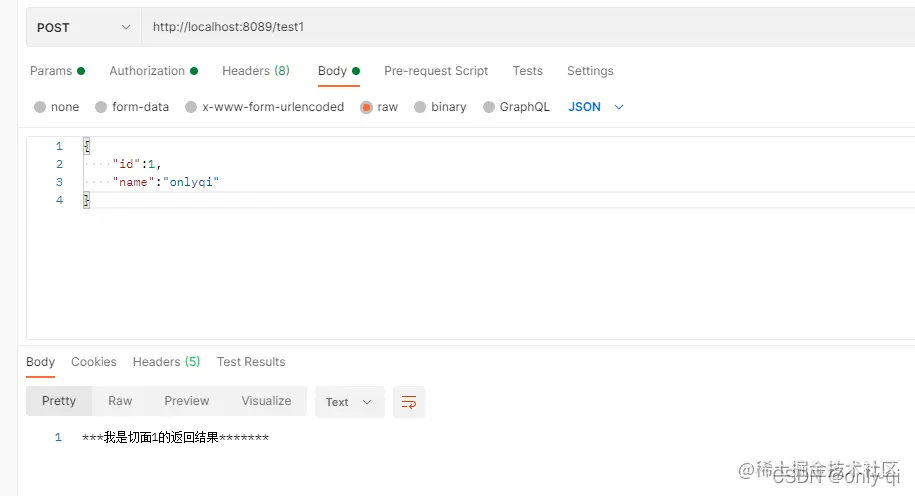Switch to the Tests tab
The width and height of the screenshot is (915, 496).
tap(528, 71)
